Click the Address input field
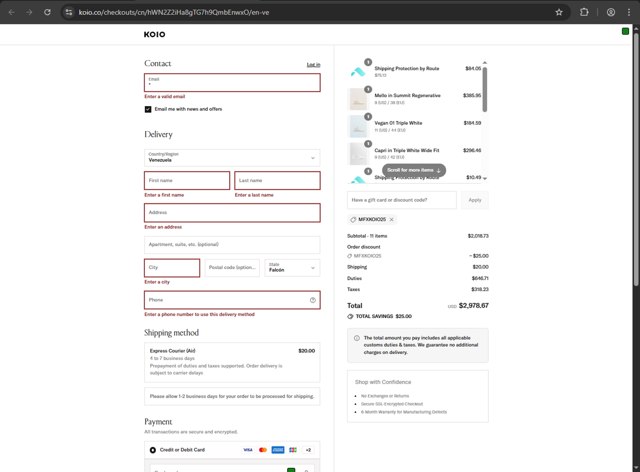 232,213
